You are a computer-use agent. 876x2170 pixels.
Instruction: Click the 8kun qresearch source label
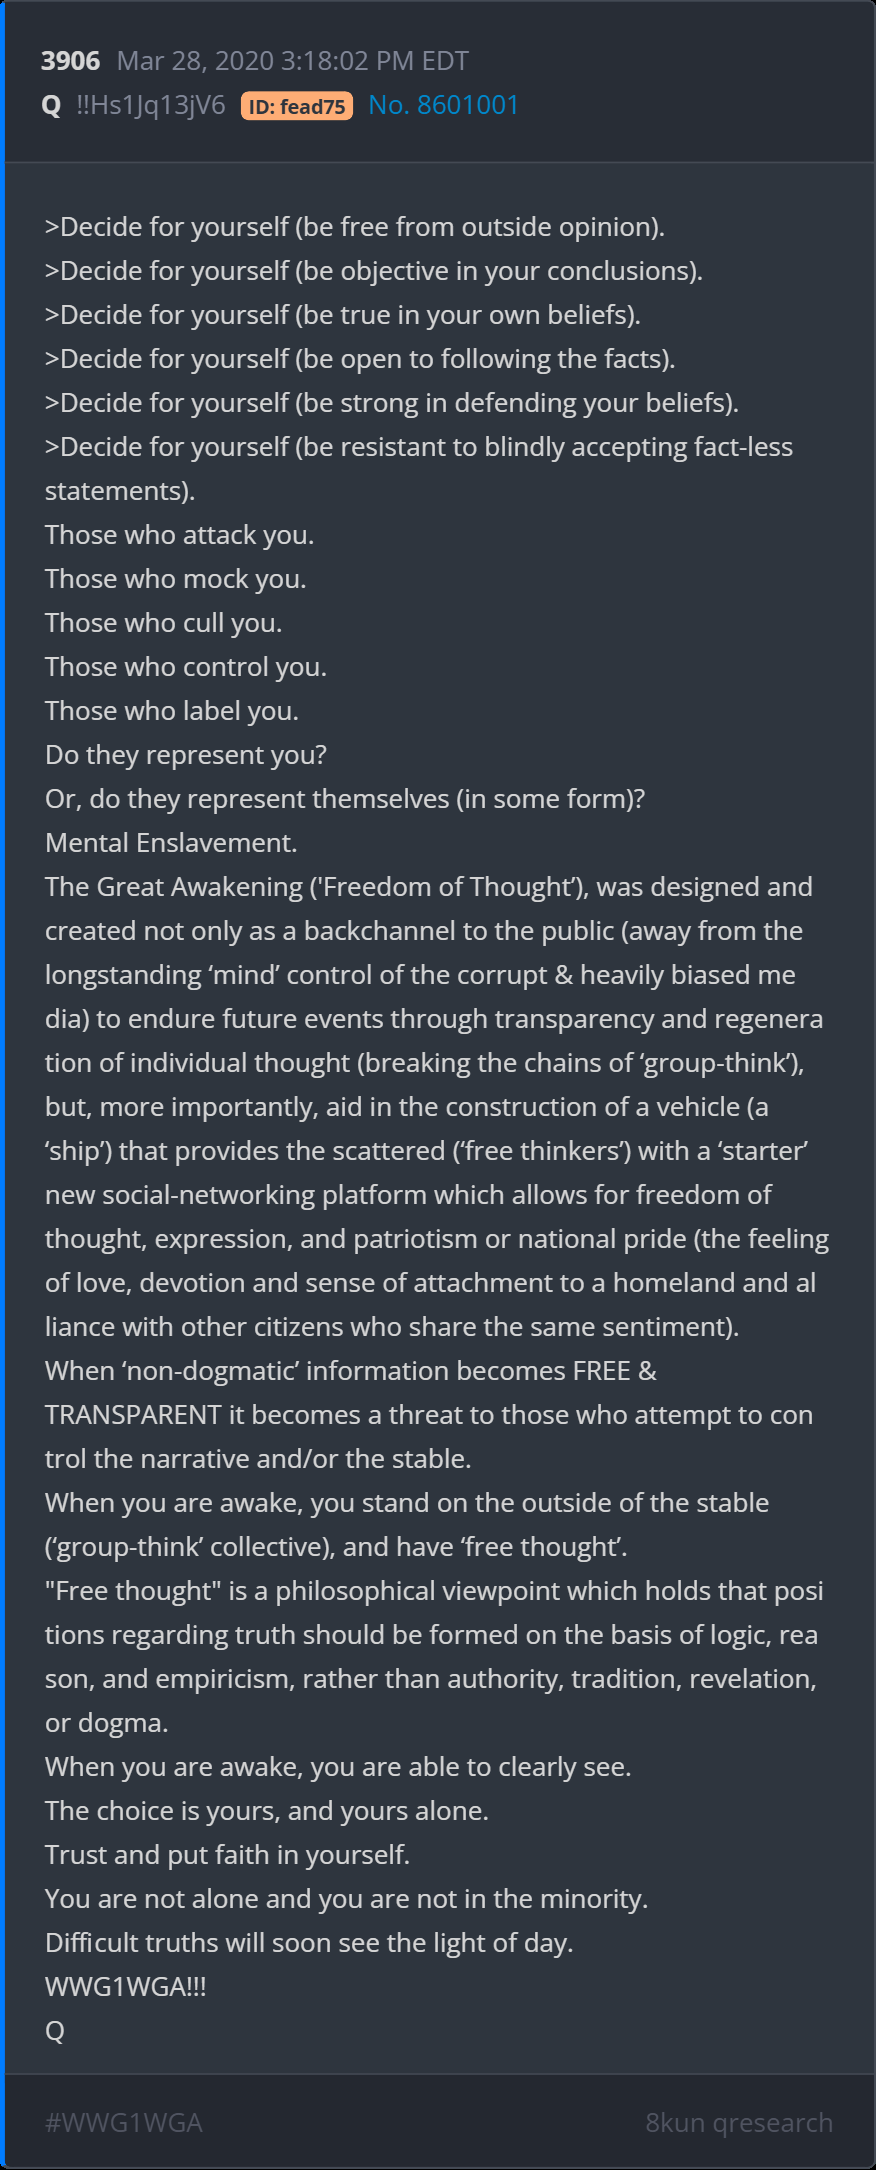[738, 2122]
